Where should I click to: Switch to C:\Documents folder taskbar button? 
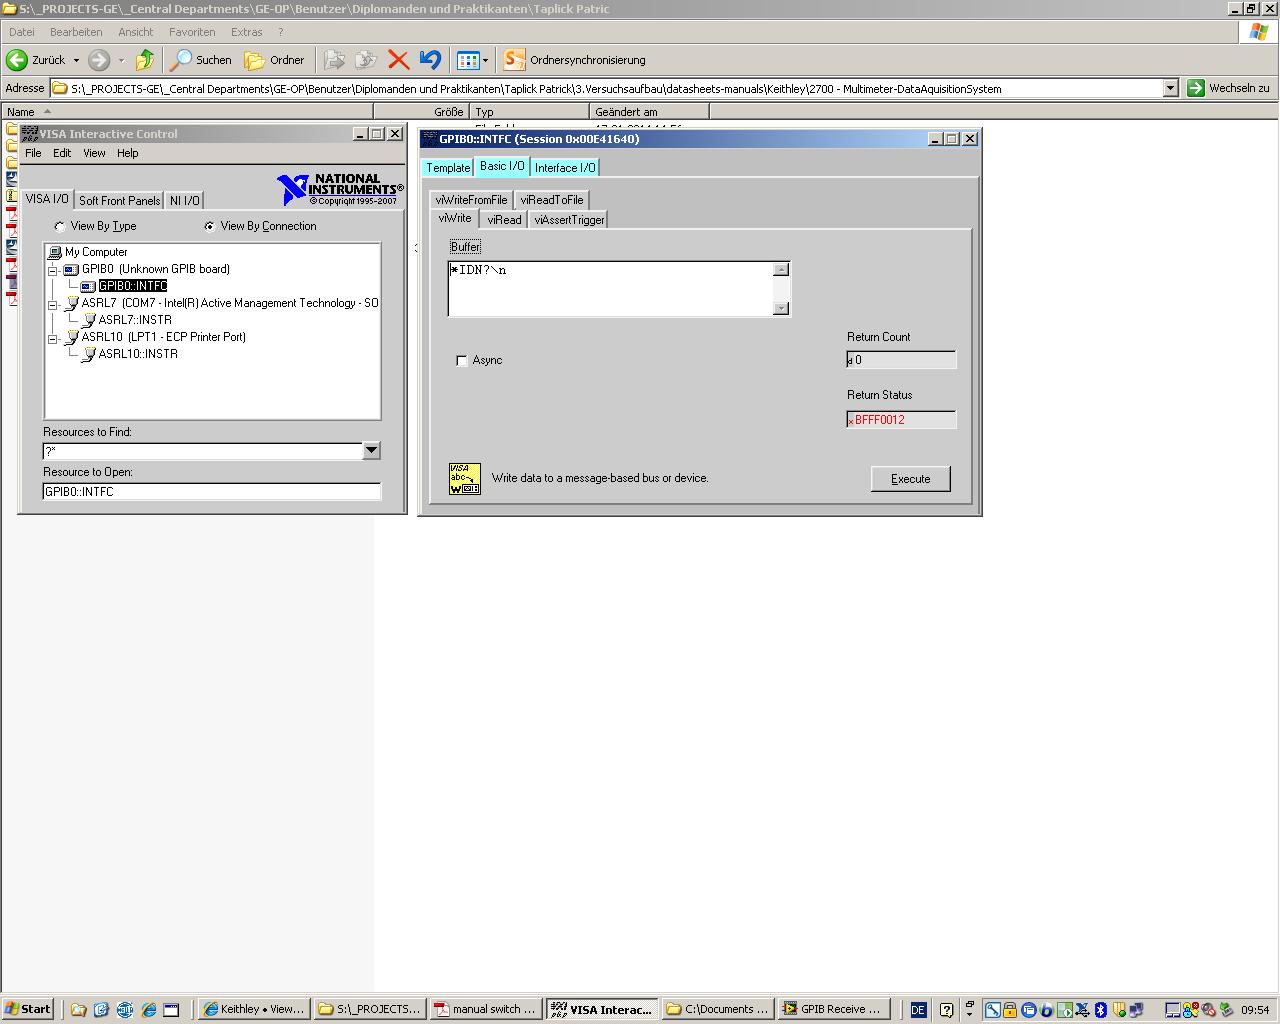tap(718, 1009)
